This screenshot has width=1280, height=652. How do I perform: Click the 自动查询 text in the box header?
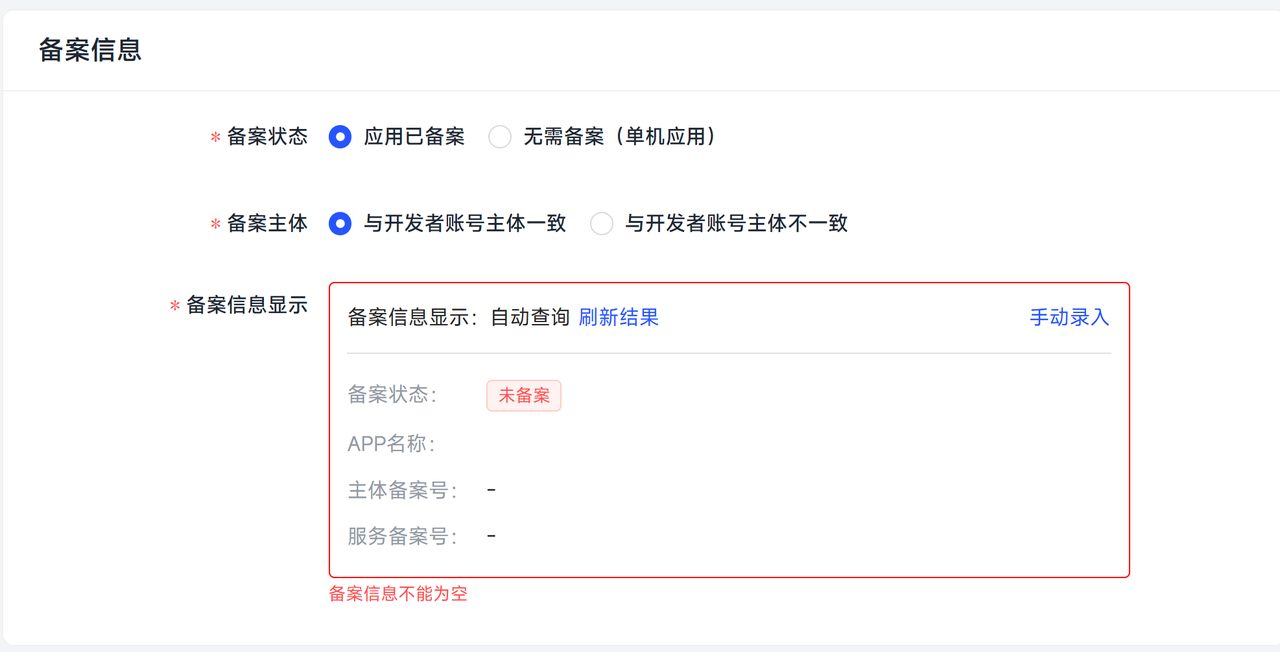(x=529, y=318)
